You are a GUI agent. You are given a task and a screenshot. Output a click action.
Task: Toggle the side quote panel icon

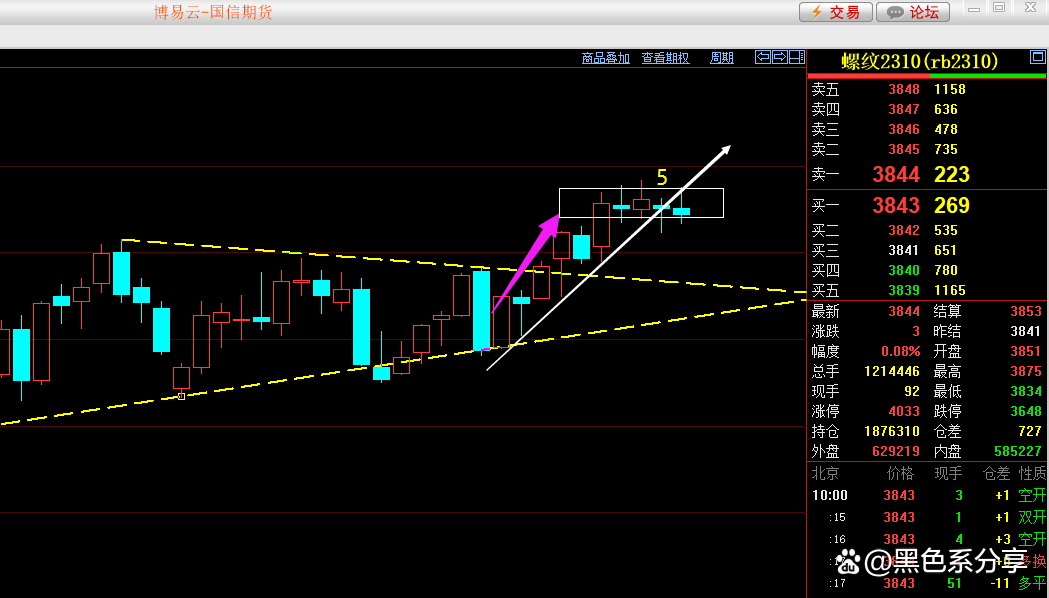(797, 58)
